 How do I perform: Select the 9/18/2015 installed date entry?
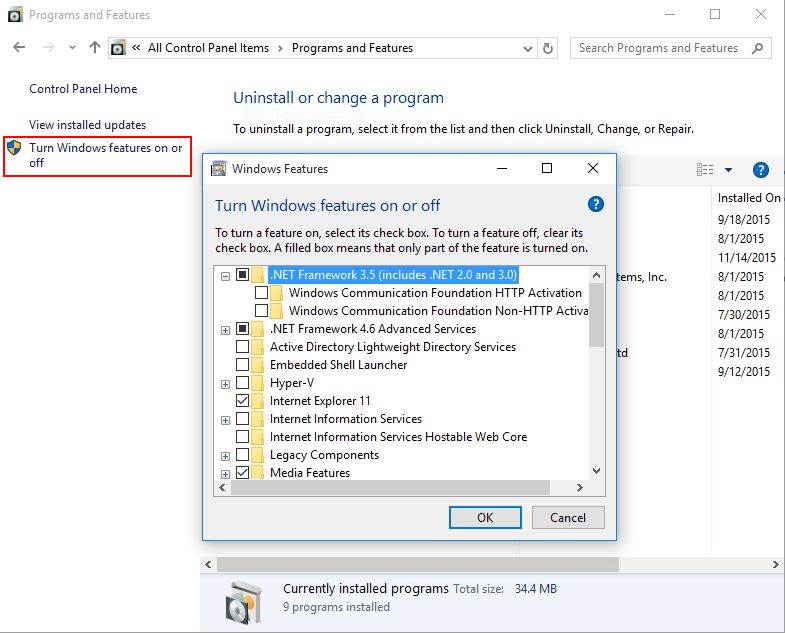click(744, 220)
